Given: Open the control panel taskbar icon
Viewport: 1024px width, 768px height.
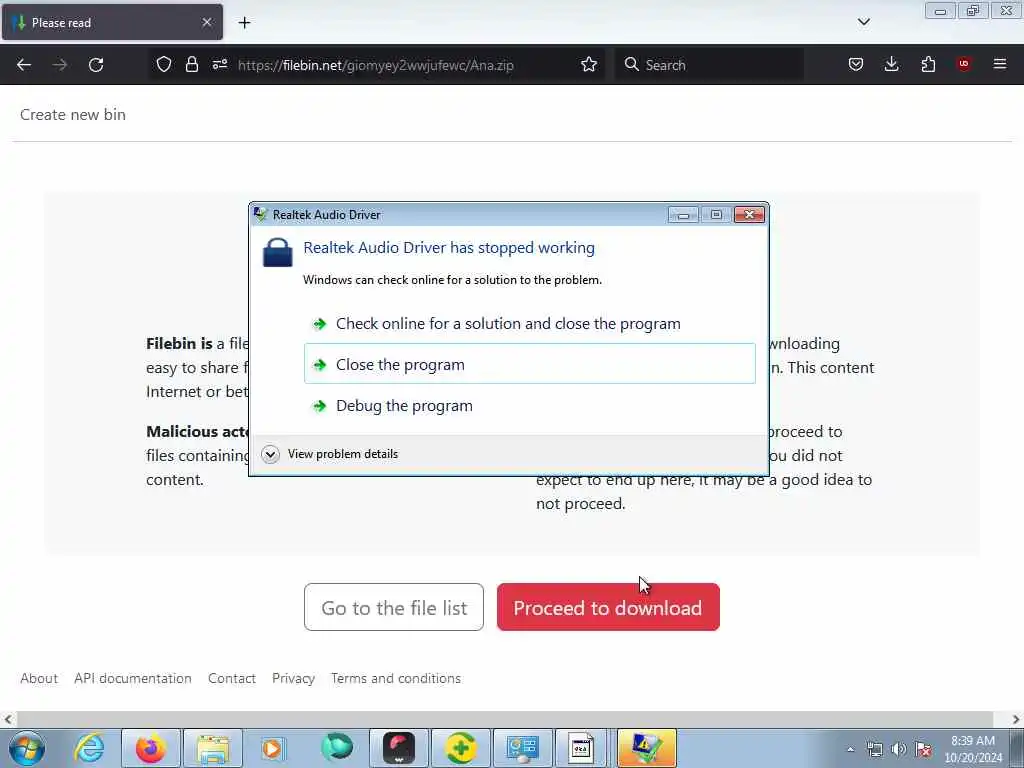Looking at the screenshot, I should coord(522,748).
